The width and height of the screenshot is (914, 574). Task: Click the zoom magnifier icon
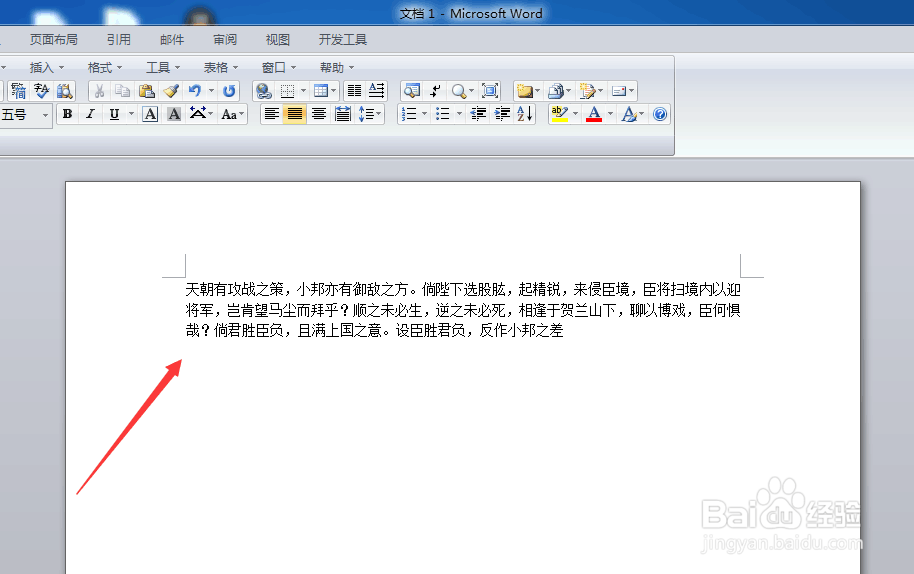pos(459,91)
